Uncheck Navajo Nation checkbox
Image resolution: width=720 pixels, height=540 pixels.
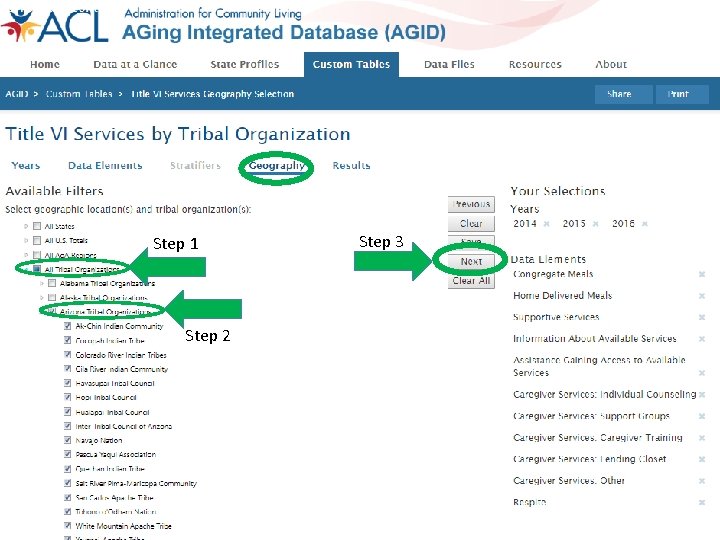(68, 440)
